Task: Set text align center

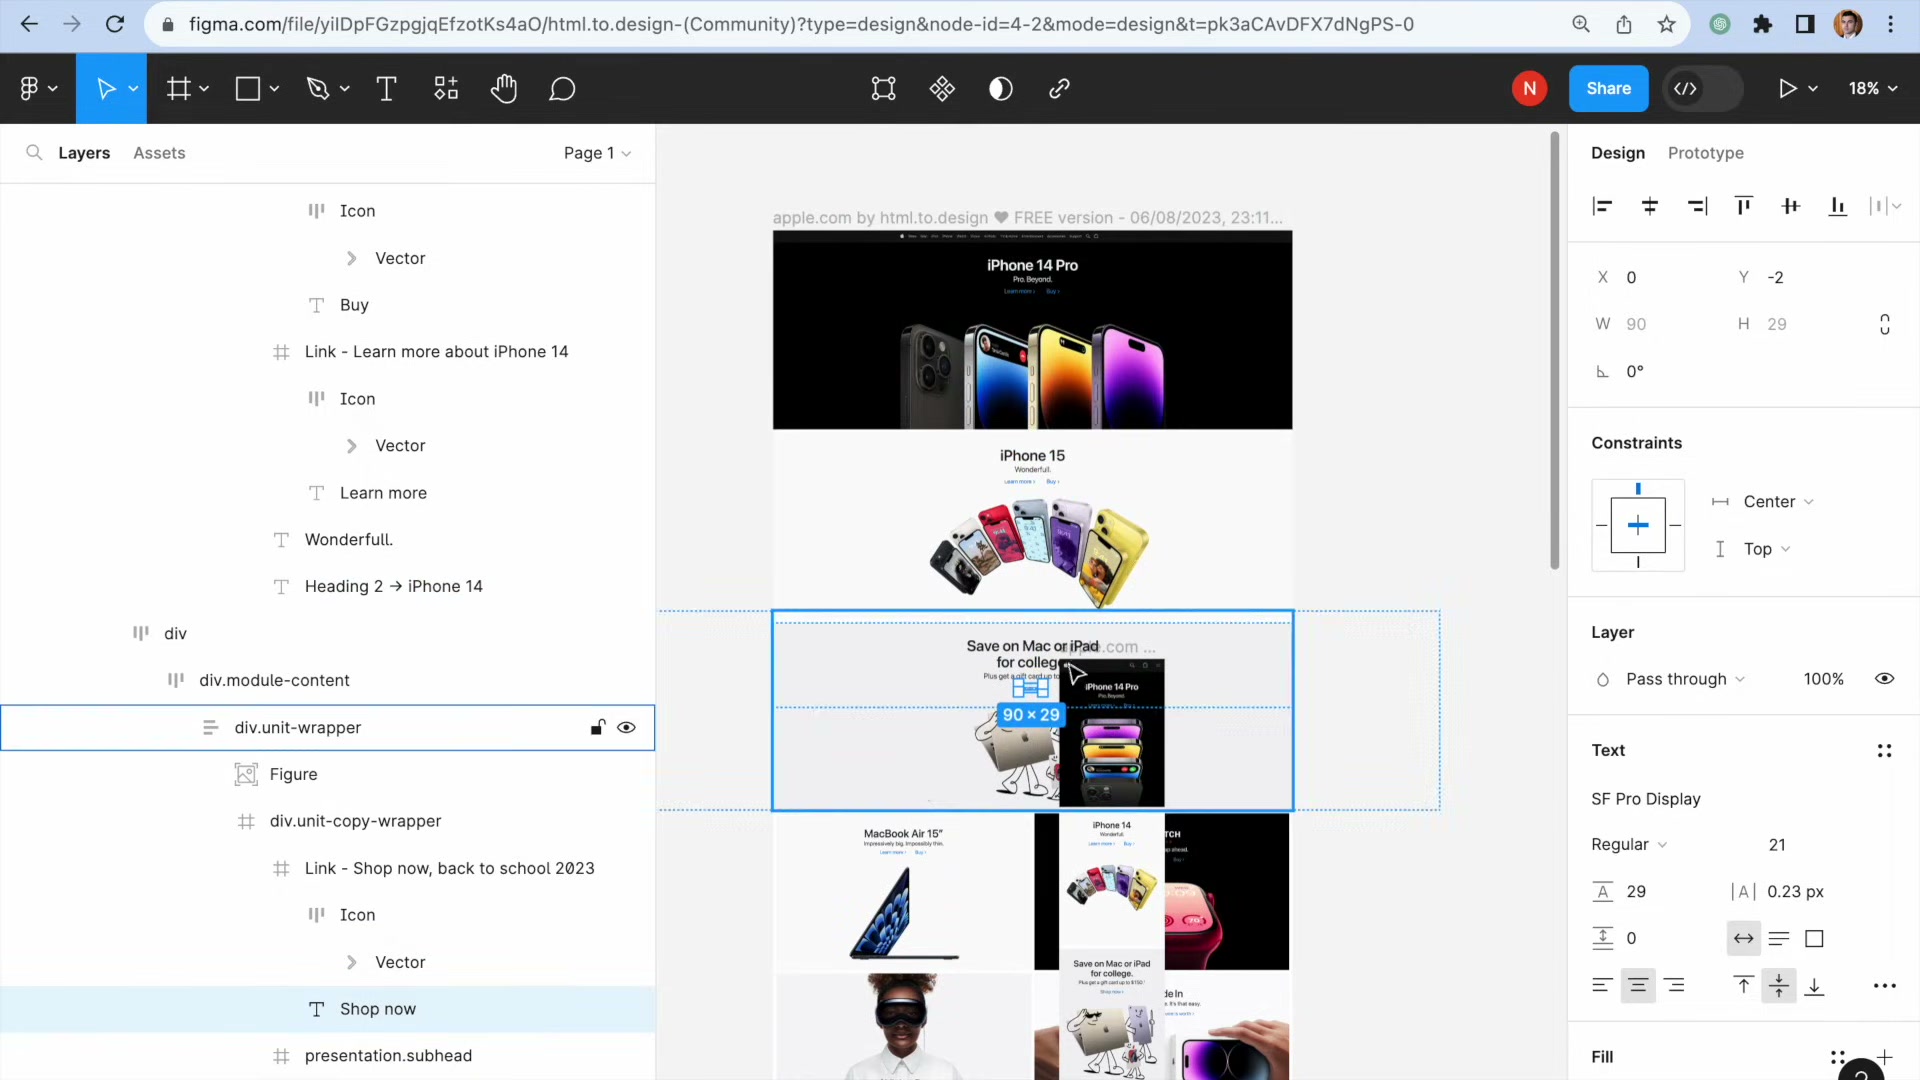Action: [1638, 986]
